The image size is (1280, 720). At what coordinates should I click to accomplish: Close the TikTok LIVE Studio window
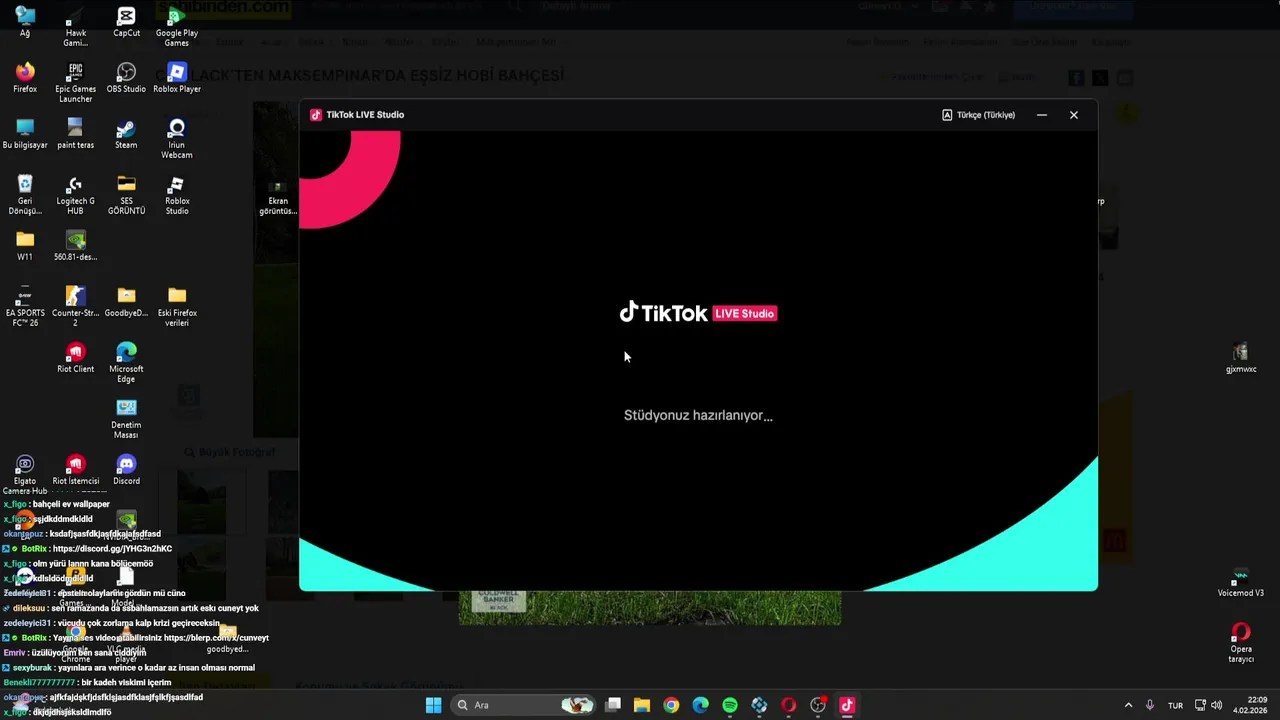click(x=1074, y=115)
